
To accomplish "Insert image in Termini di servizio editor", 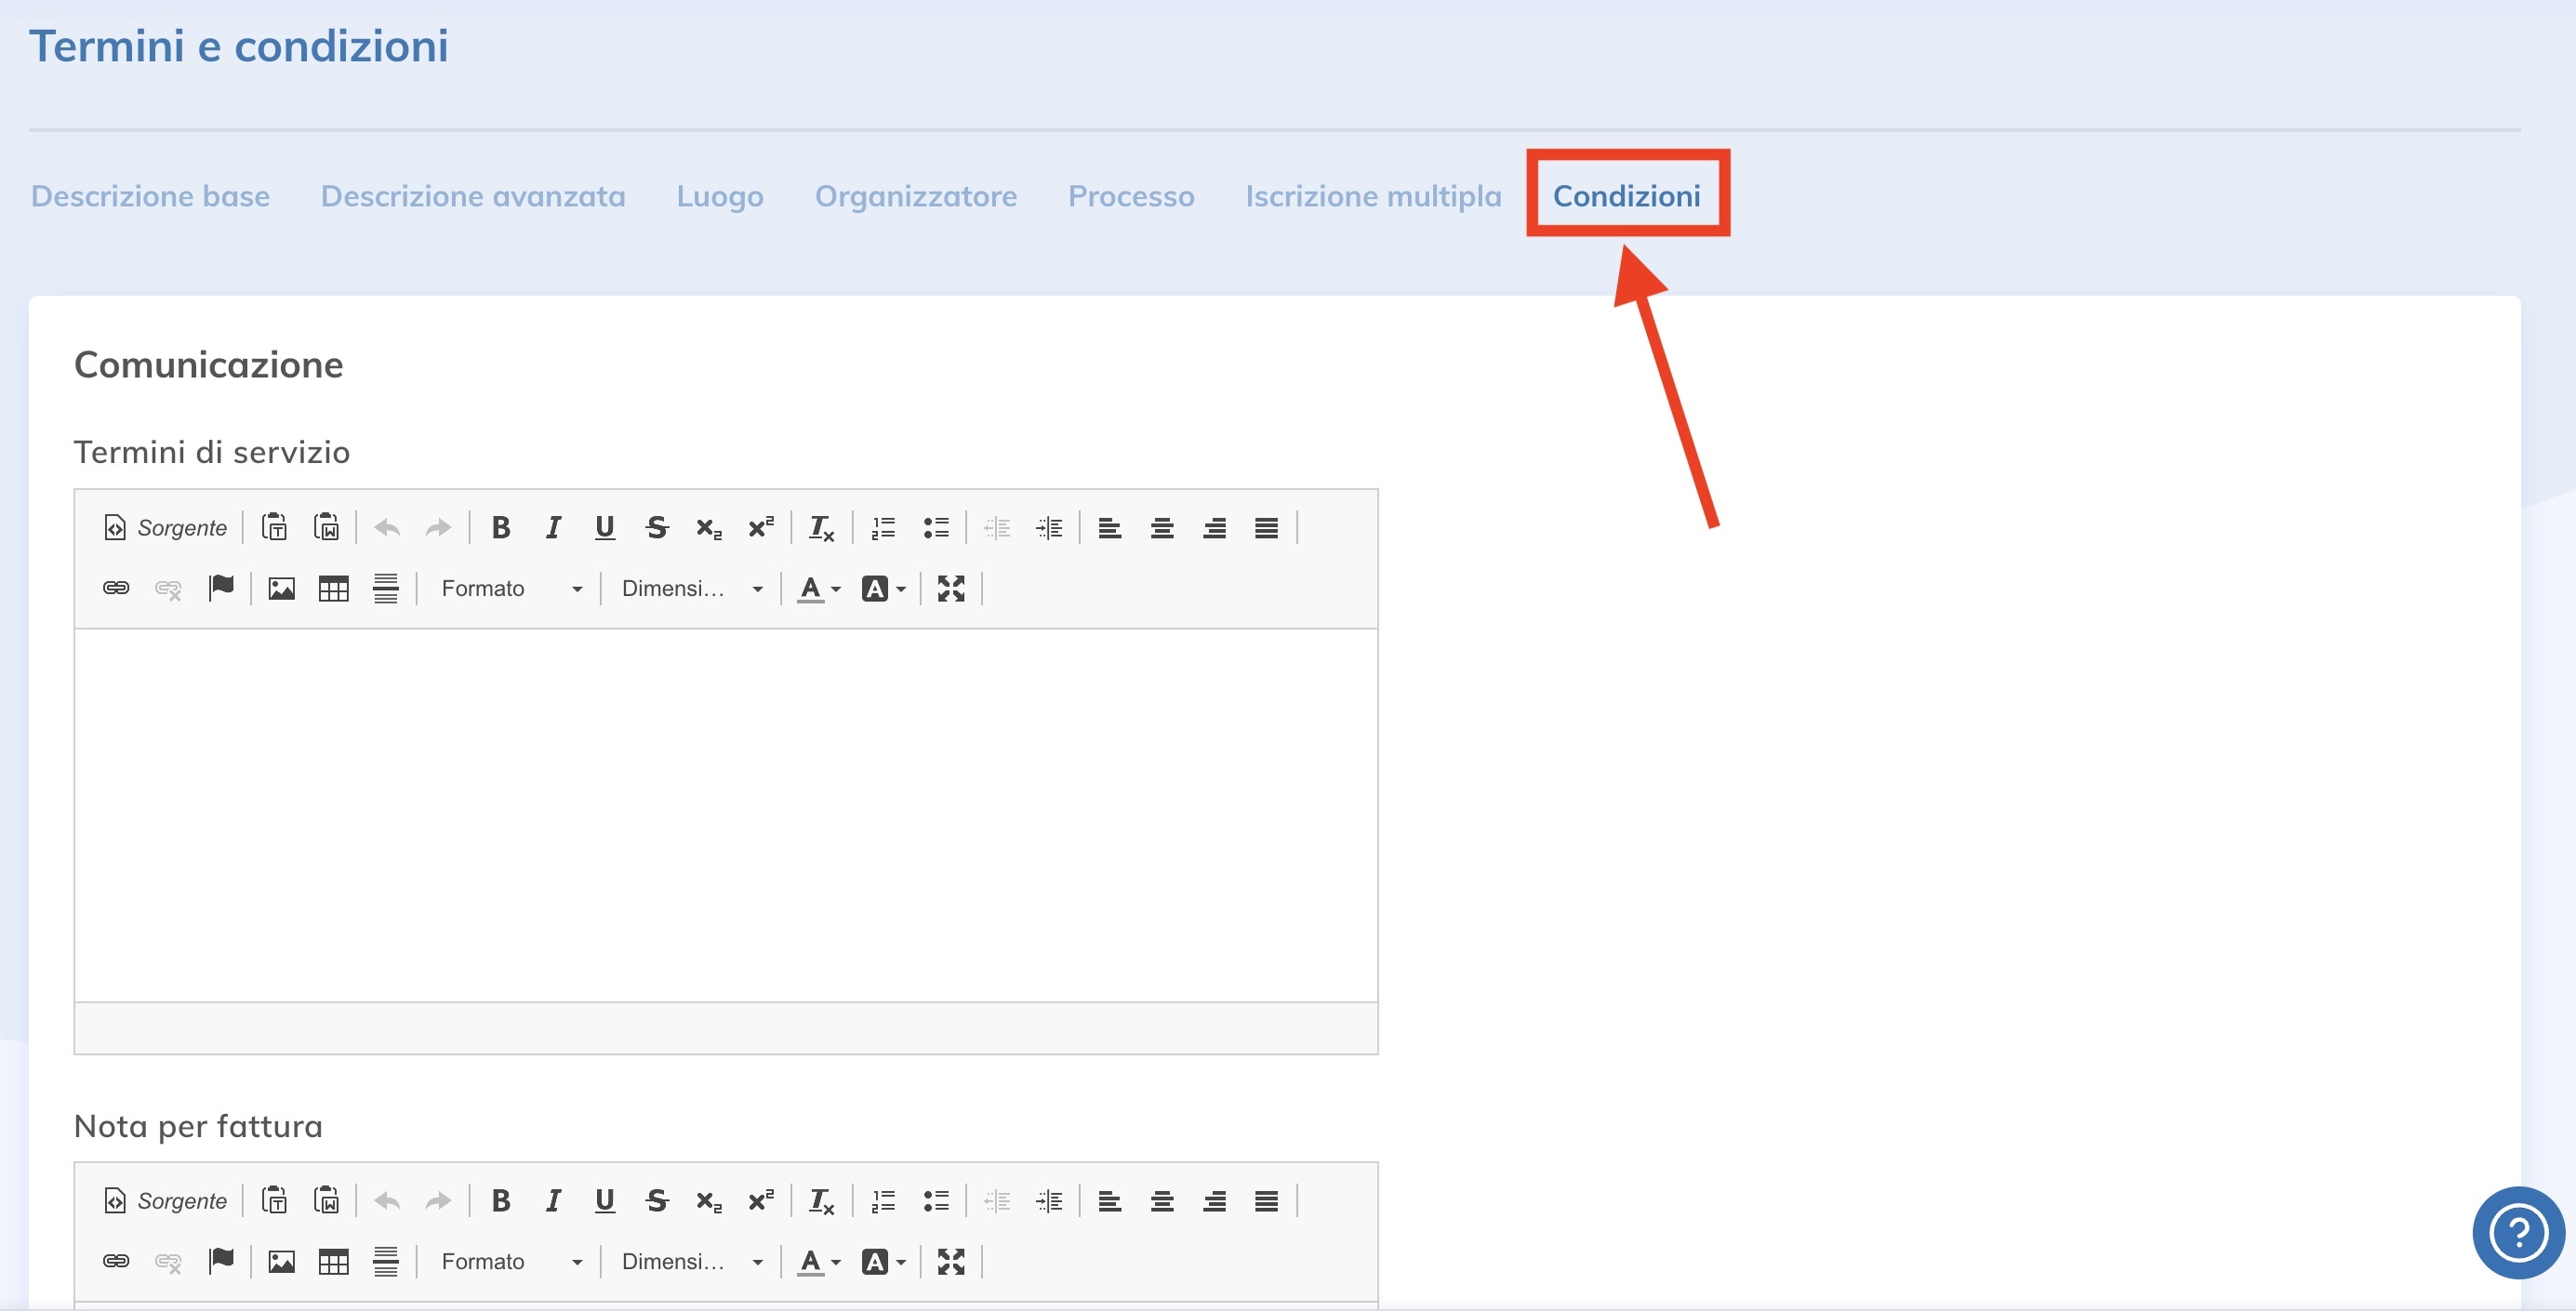I will (x=282, y=588).
